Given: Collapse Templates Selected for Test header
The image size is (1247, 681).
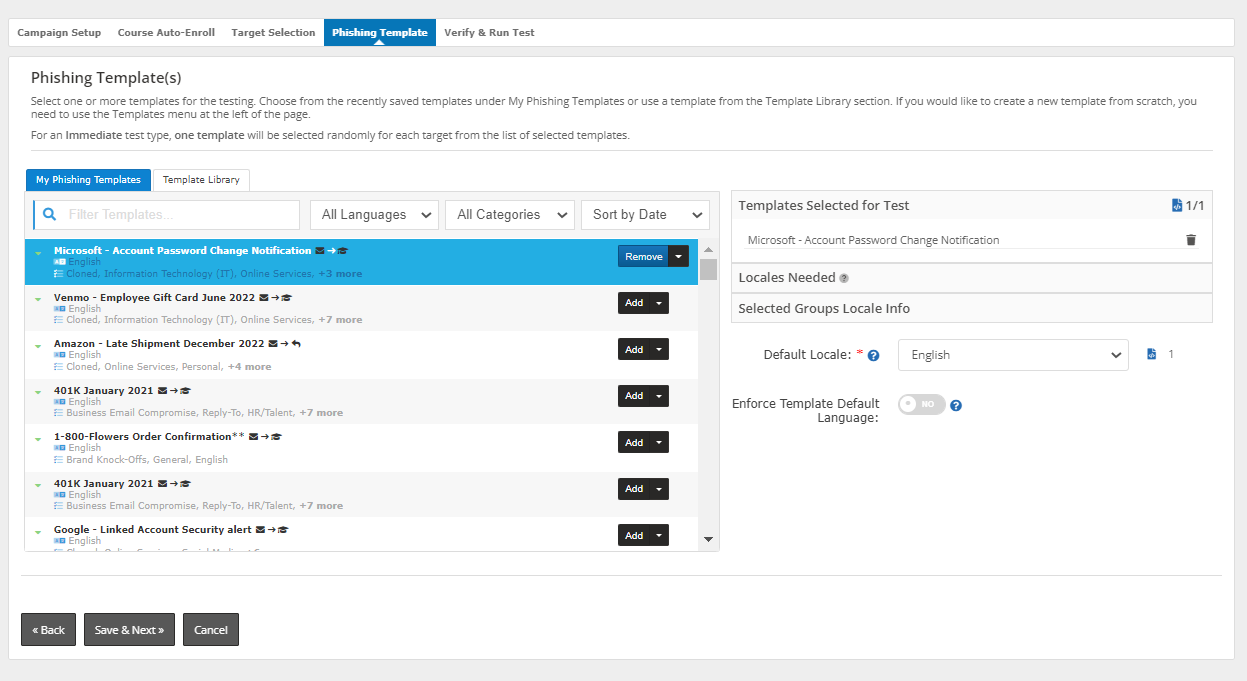Looking at the screenshot, I should (972, 205).
